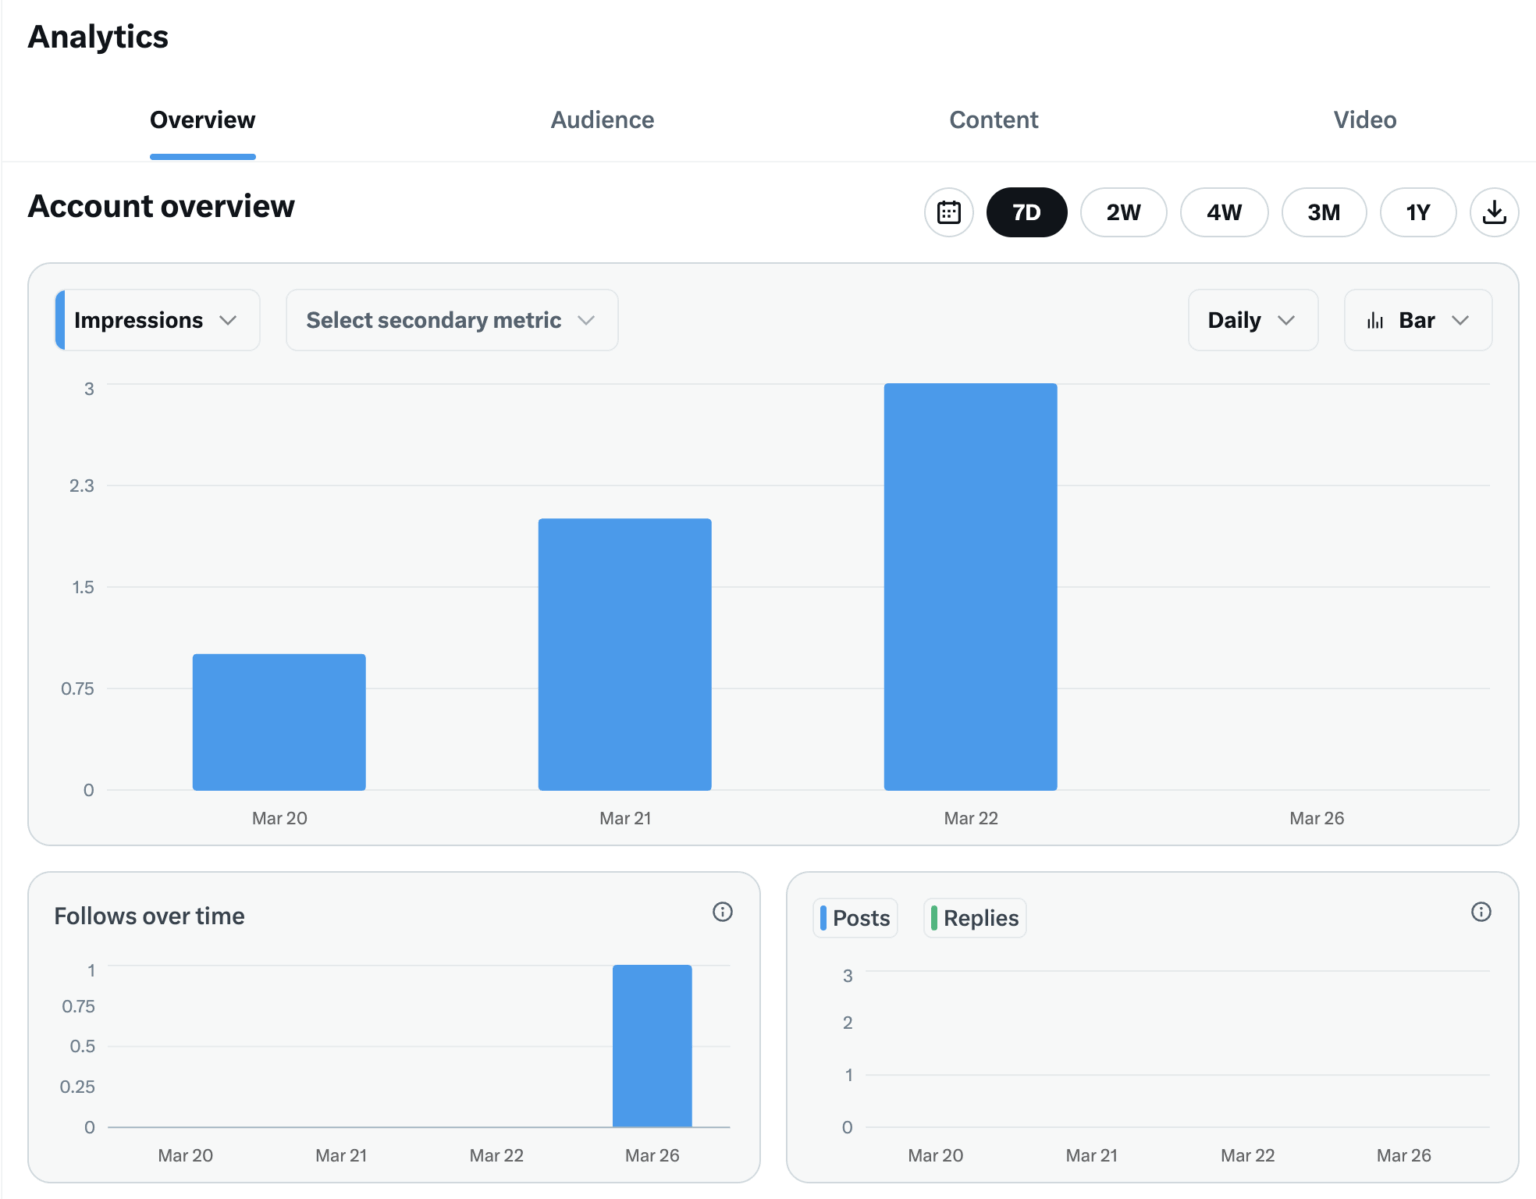Viewport: 1536px width, 1199px height.
Task: Open the Daily granularity dropdown
Action: pyautogui.click(x=1252, y=320)
